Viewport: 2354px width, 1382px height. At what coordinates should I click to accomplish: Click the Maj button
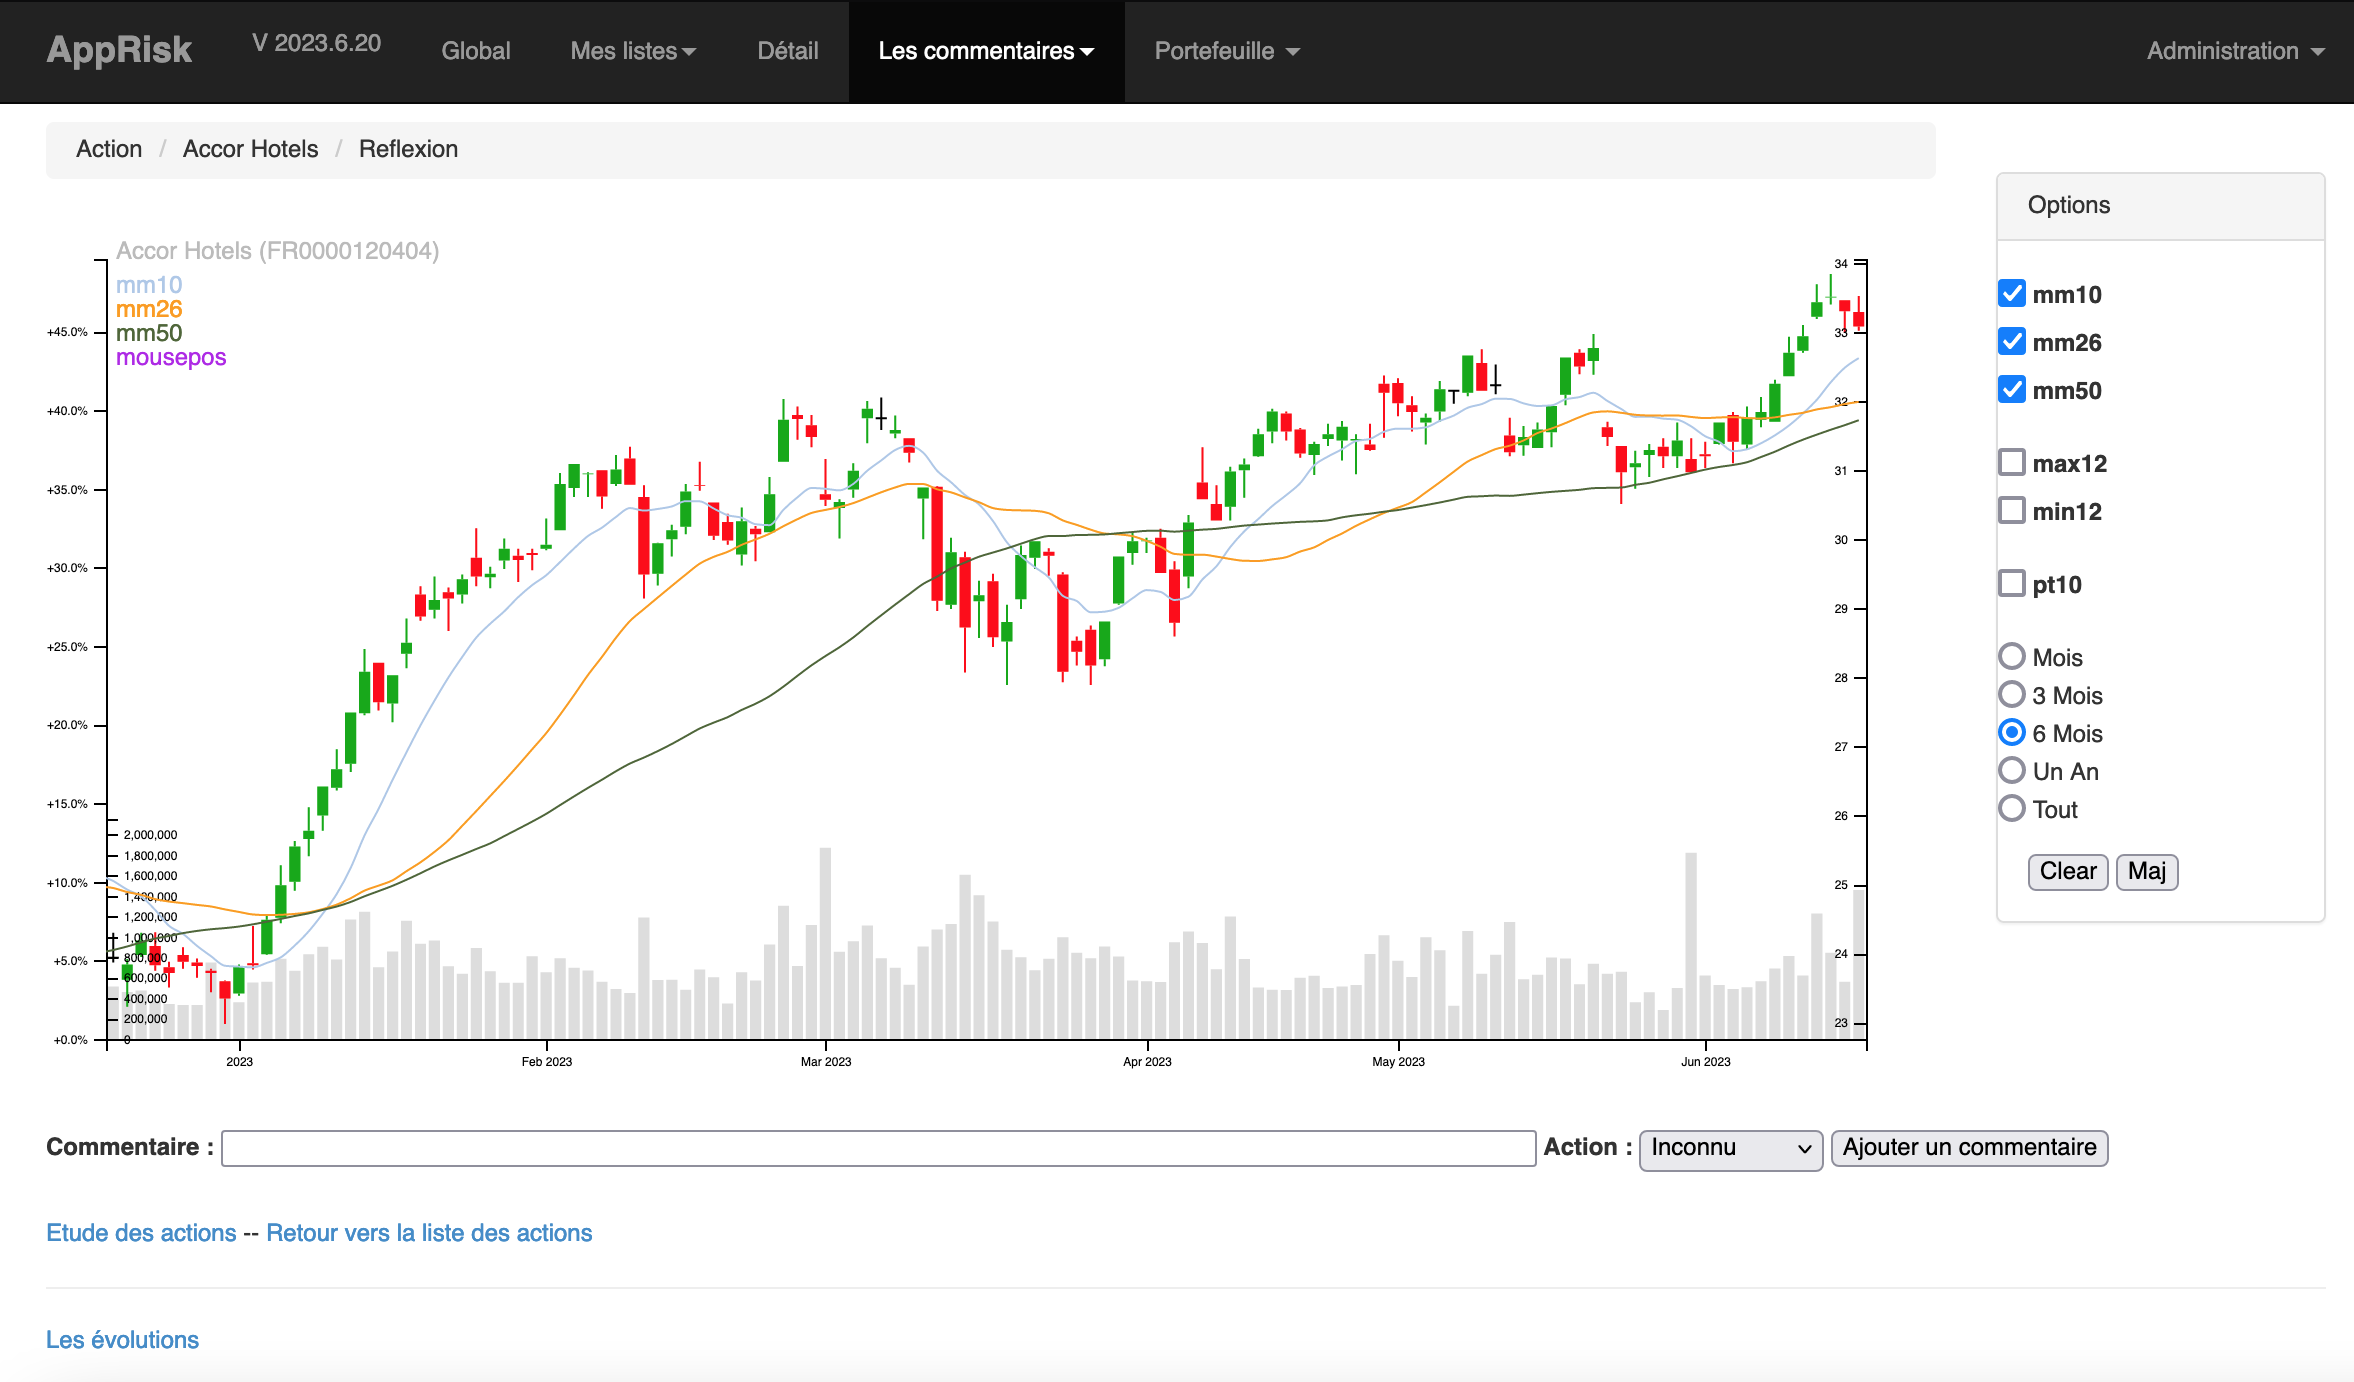coord(2146,871)
